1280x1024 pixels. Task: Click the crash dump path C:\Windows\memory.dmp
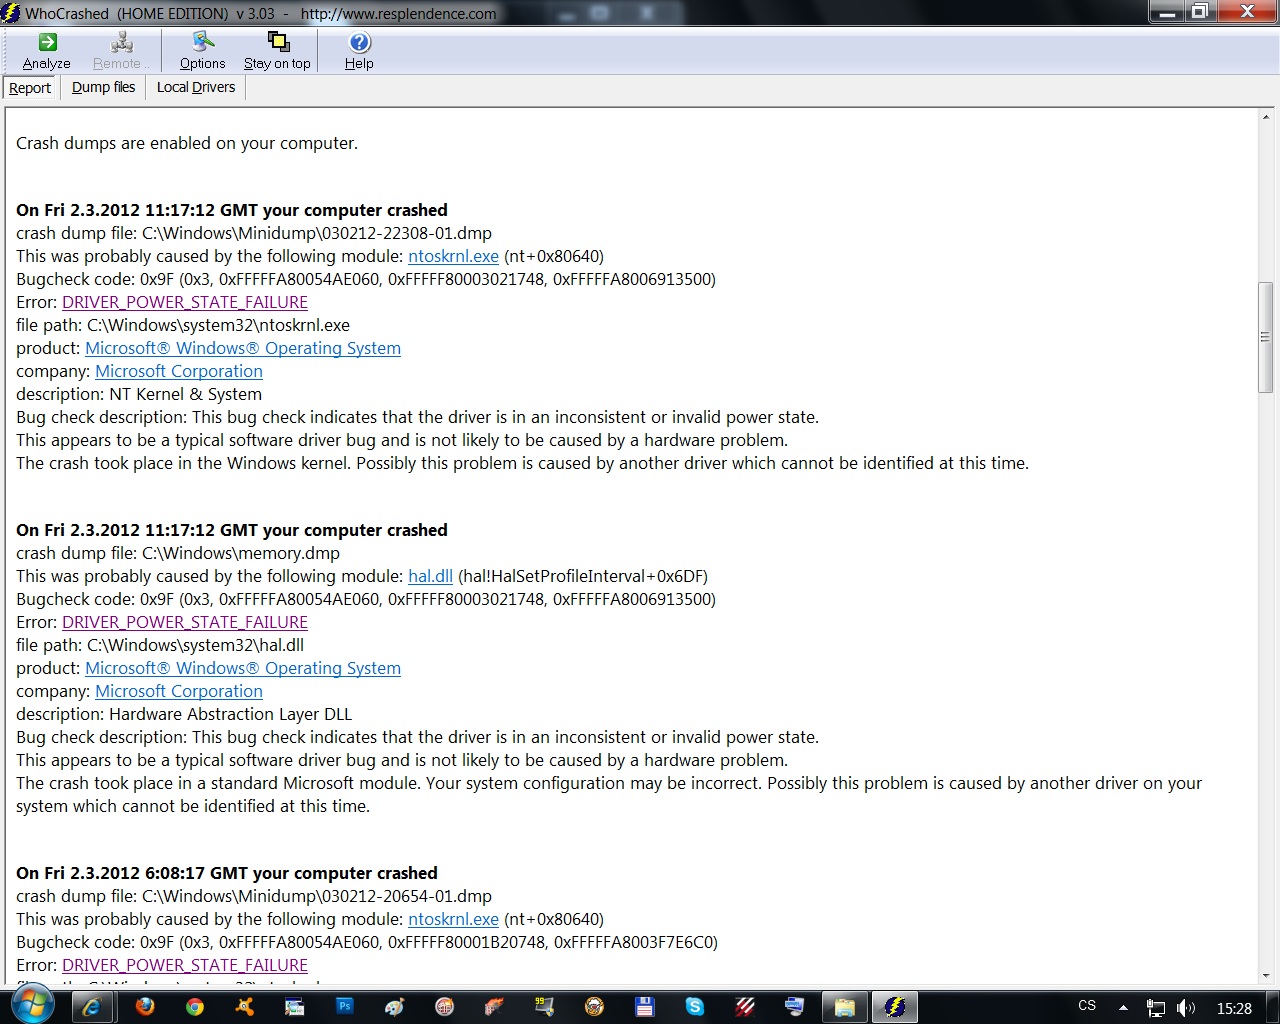pyautogui.click(x=241, y=553)
